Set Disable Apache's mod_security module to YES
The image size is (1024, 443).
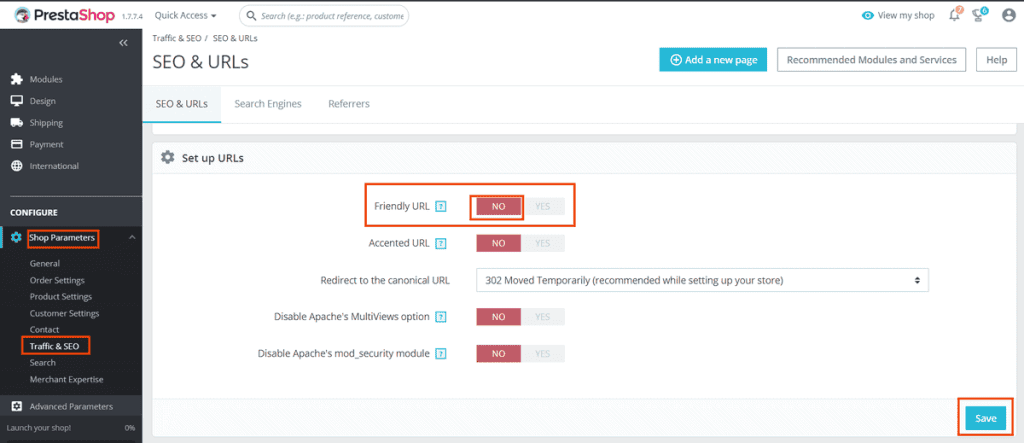pyautogui.click(x=543, y=353)
